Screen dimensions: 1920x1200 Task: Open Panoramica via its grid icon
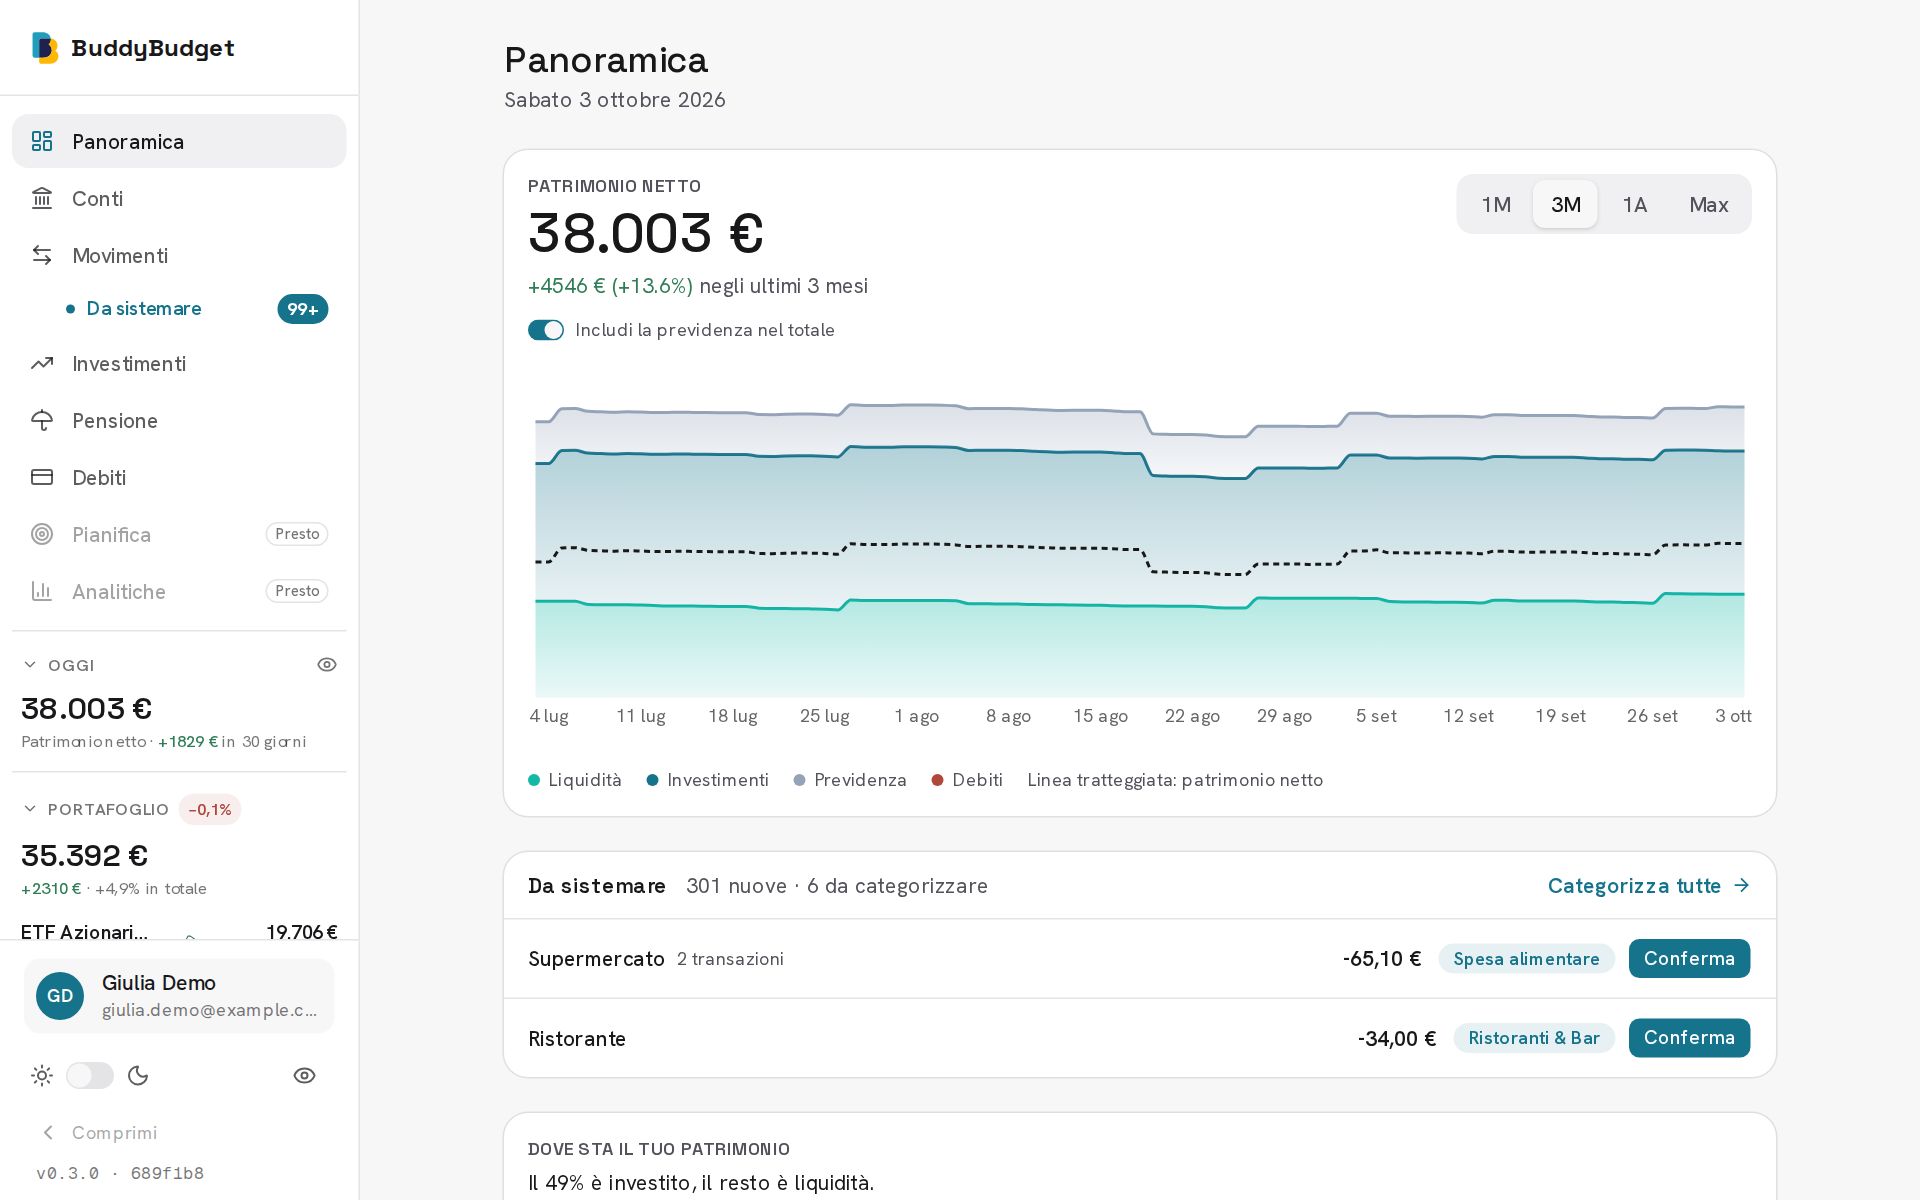pyautogui.click(x=42, y=141)
